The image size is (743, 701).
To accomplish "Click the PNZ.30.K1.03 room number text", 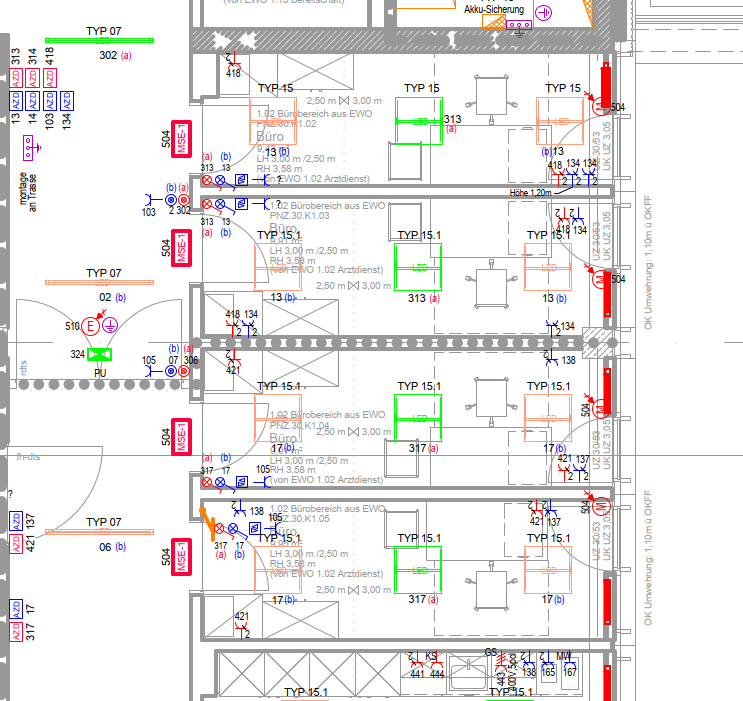I will click(299, 216).
